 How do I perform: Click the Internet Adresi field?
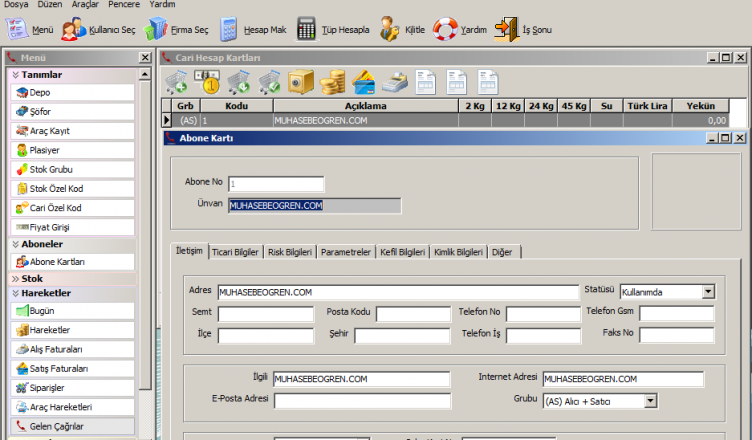[623, 379]
